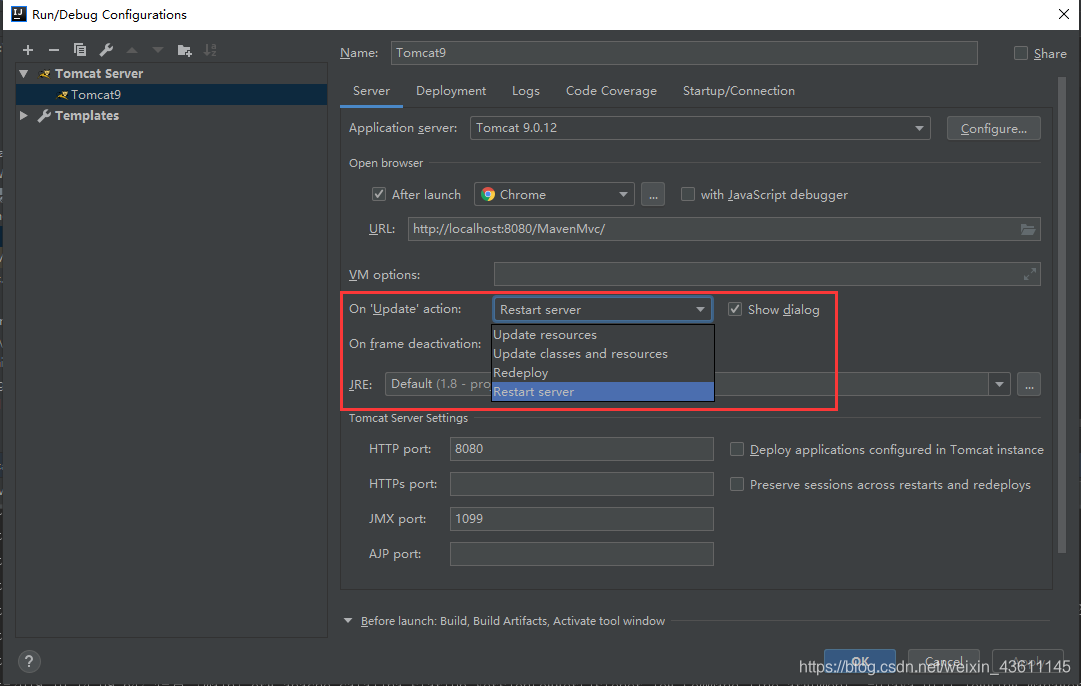This screenshot has height=686, width=1081.
Task: Click the HTTP port field showing 8080
Action: click(581, 449)
